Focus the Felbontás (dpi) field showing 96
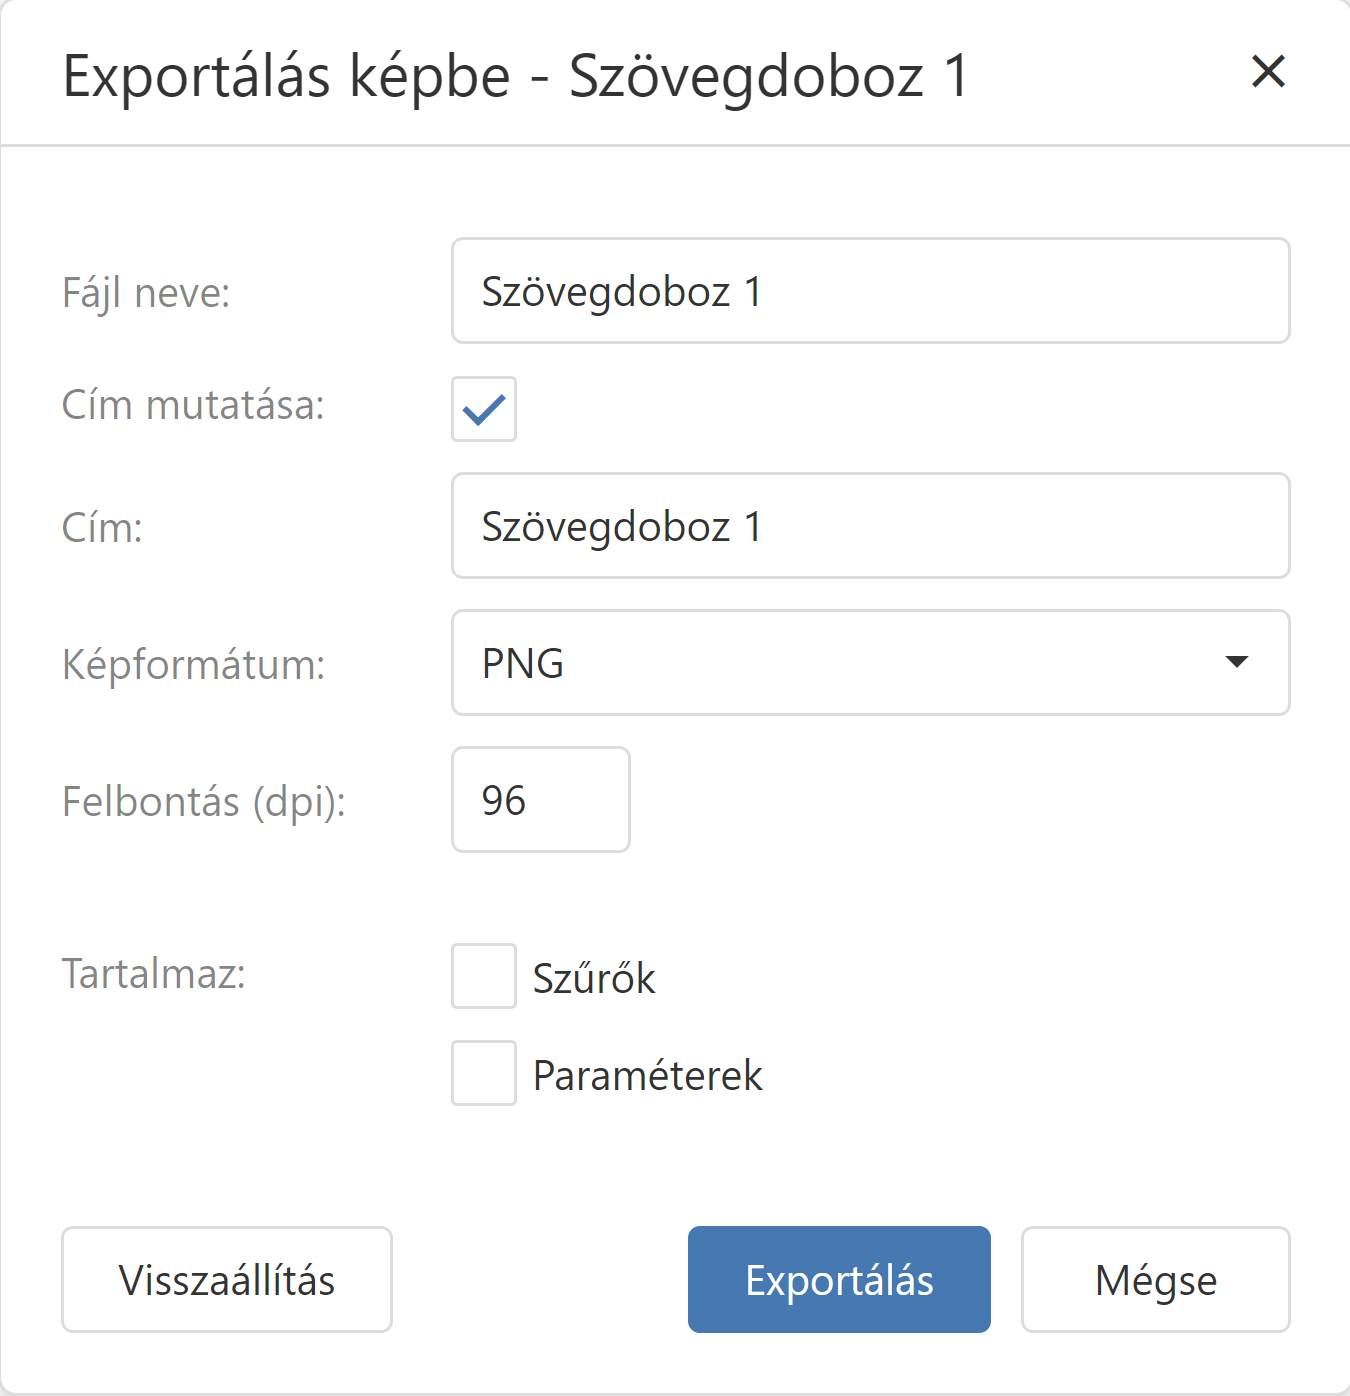 click(x=540, y=800)
